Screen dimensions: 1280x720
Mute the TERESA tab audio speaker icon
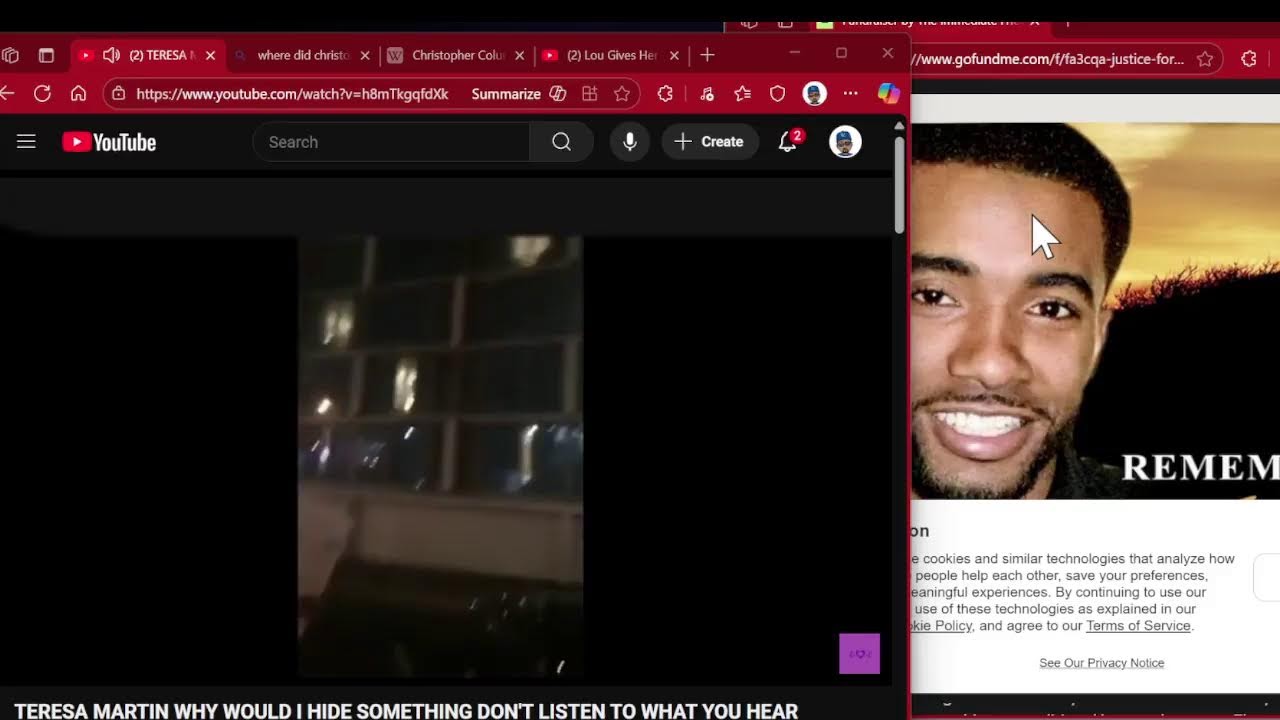(x=111, y=55)
